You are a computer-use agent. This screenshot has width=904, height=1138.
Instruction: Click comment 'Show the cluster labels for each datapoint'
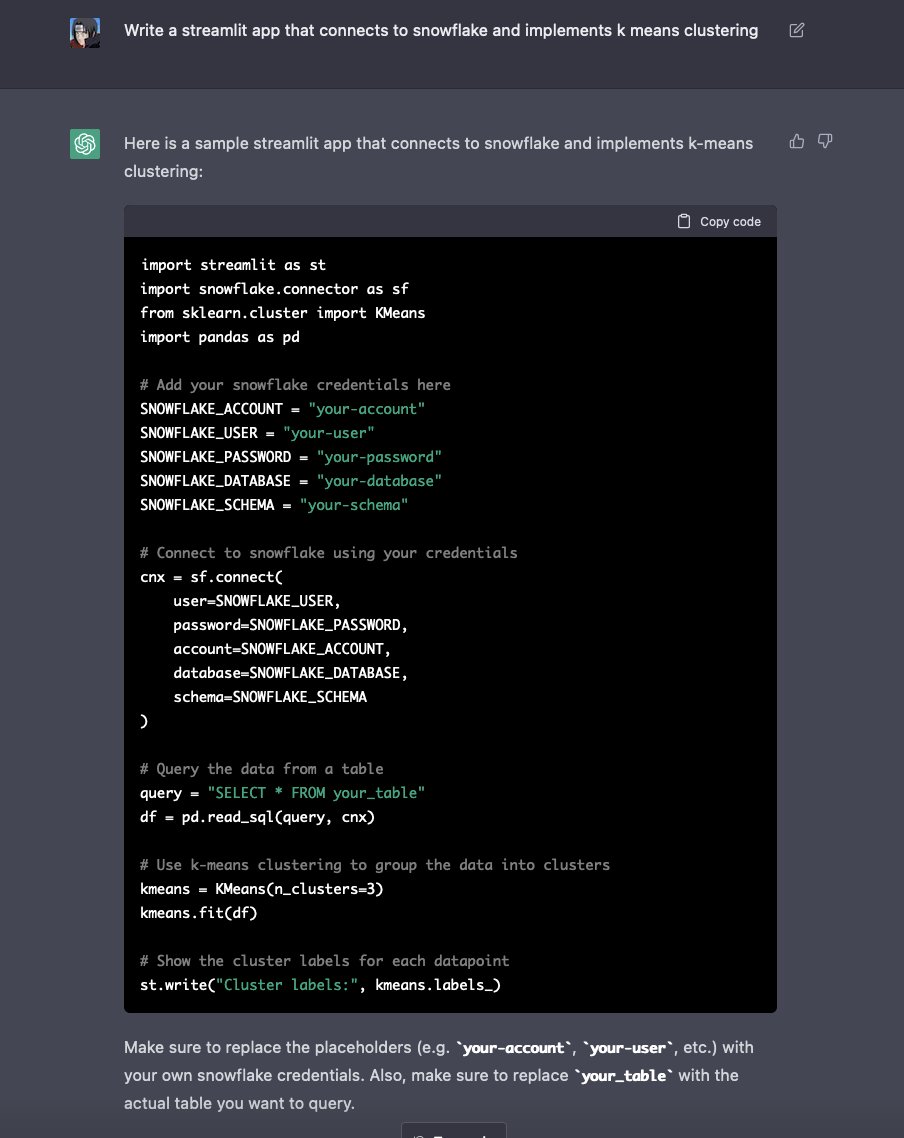[325, 959]
